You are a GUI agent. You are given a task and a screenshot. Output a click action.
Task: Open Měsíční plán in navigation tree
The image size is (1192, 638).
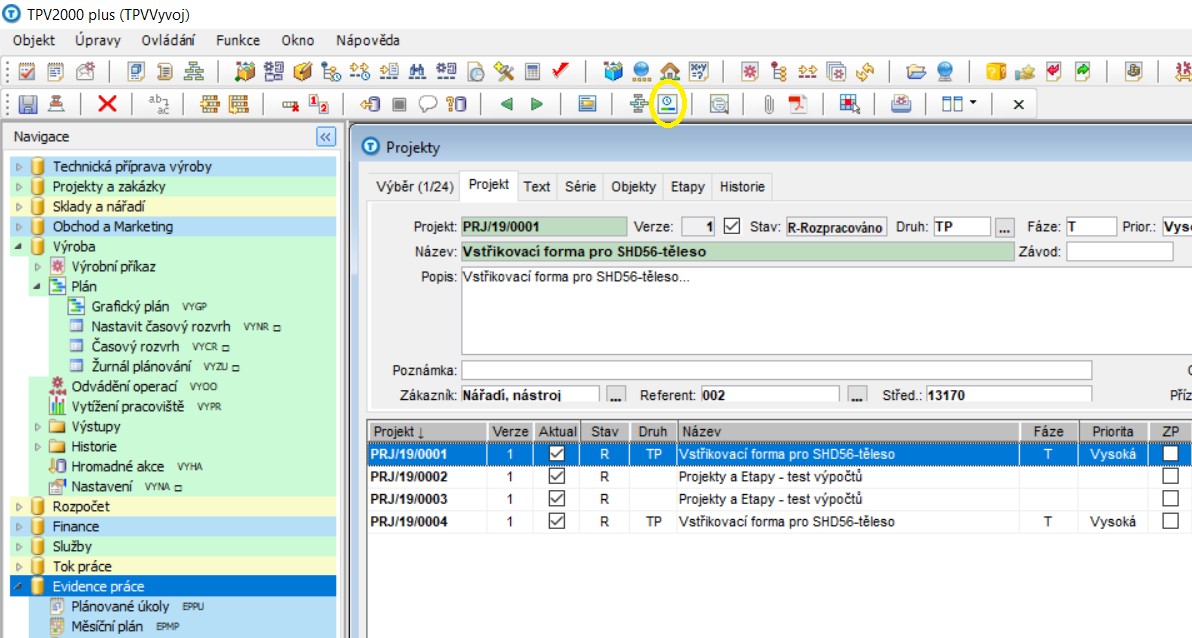point(106,627)
